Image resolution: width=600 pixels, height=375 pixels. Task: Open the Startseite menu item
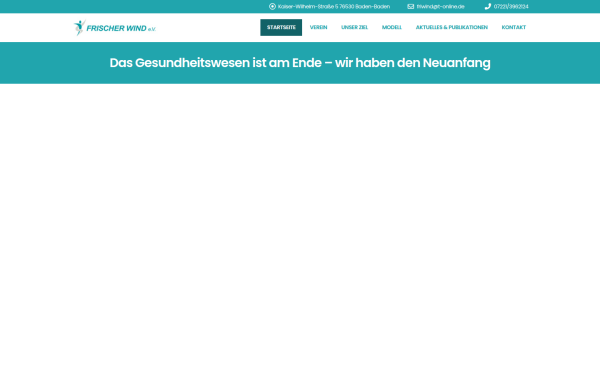pos(281,28)
